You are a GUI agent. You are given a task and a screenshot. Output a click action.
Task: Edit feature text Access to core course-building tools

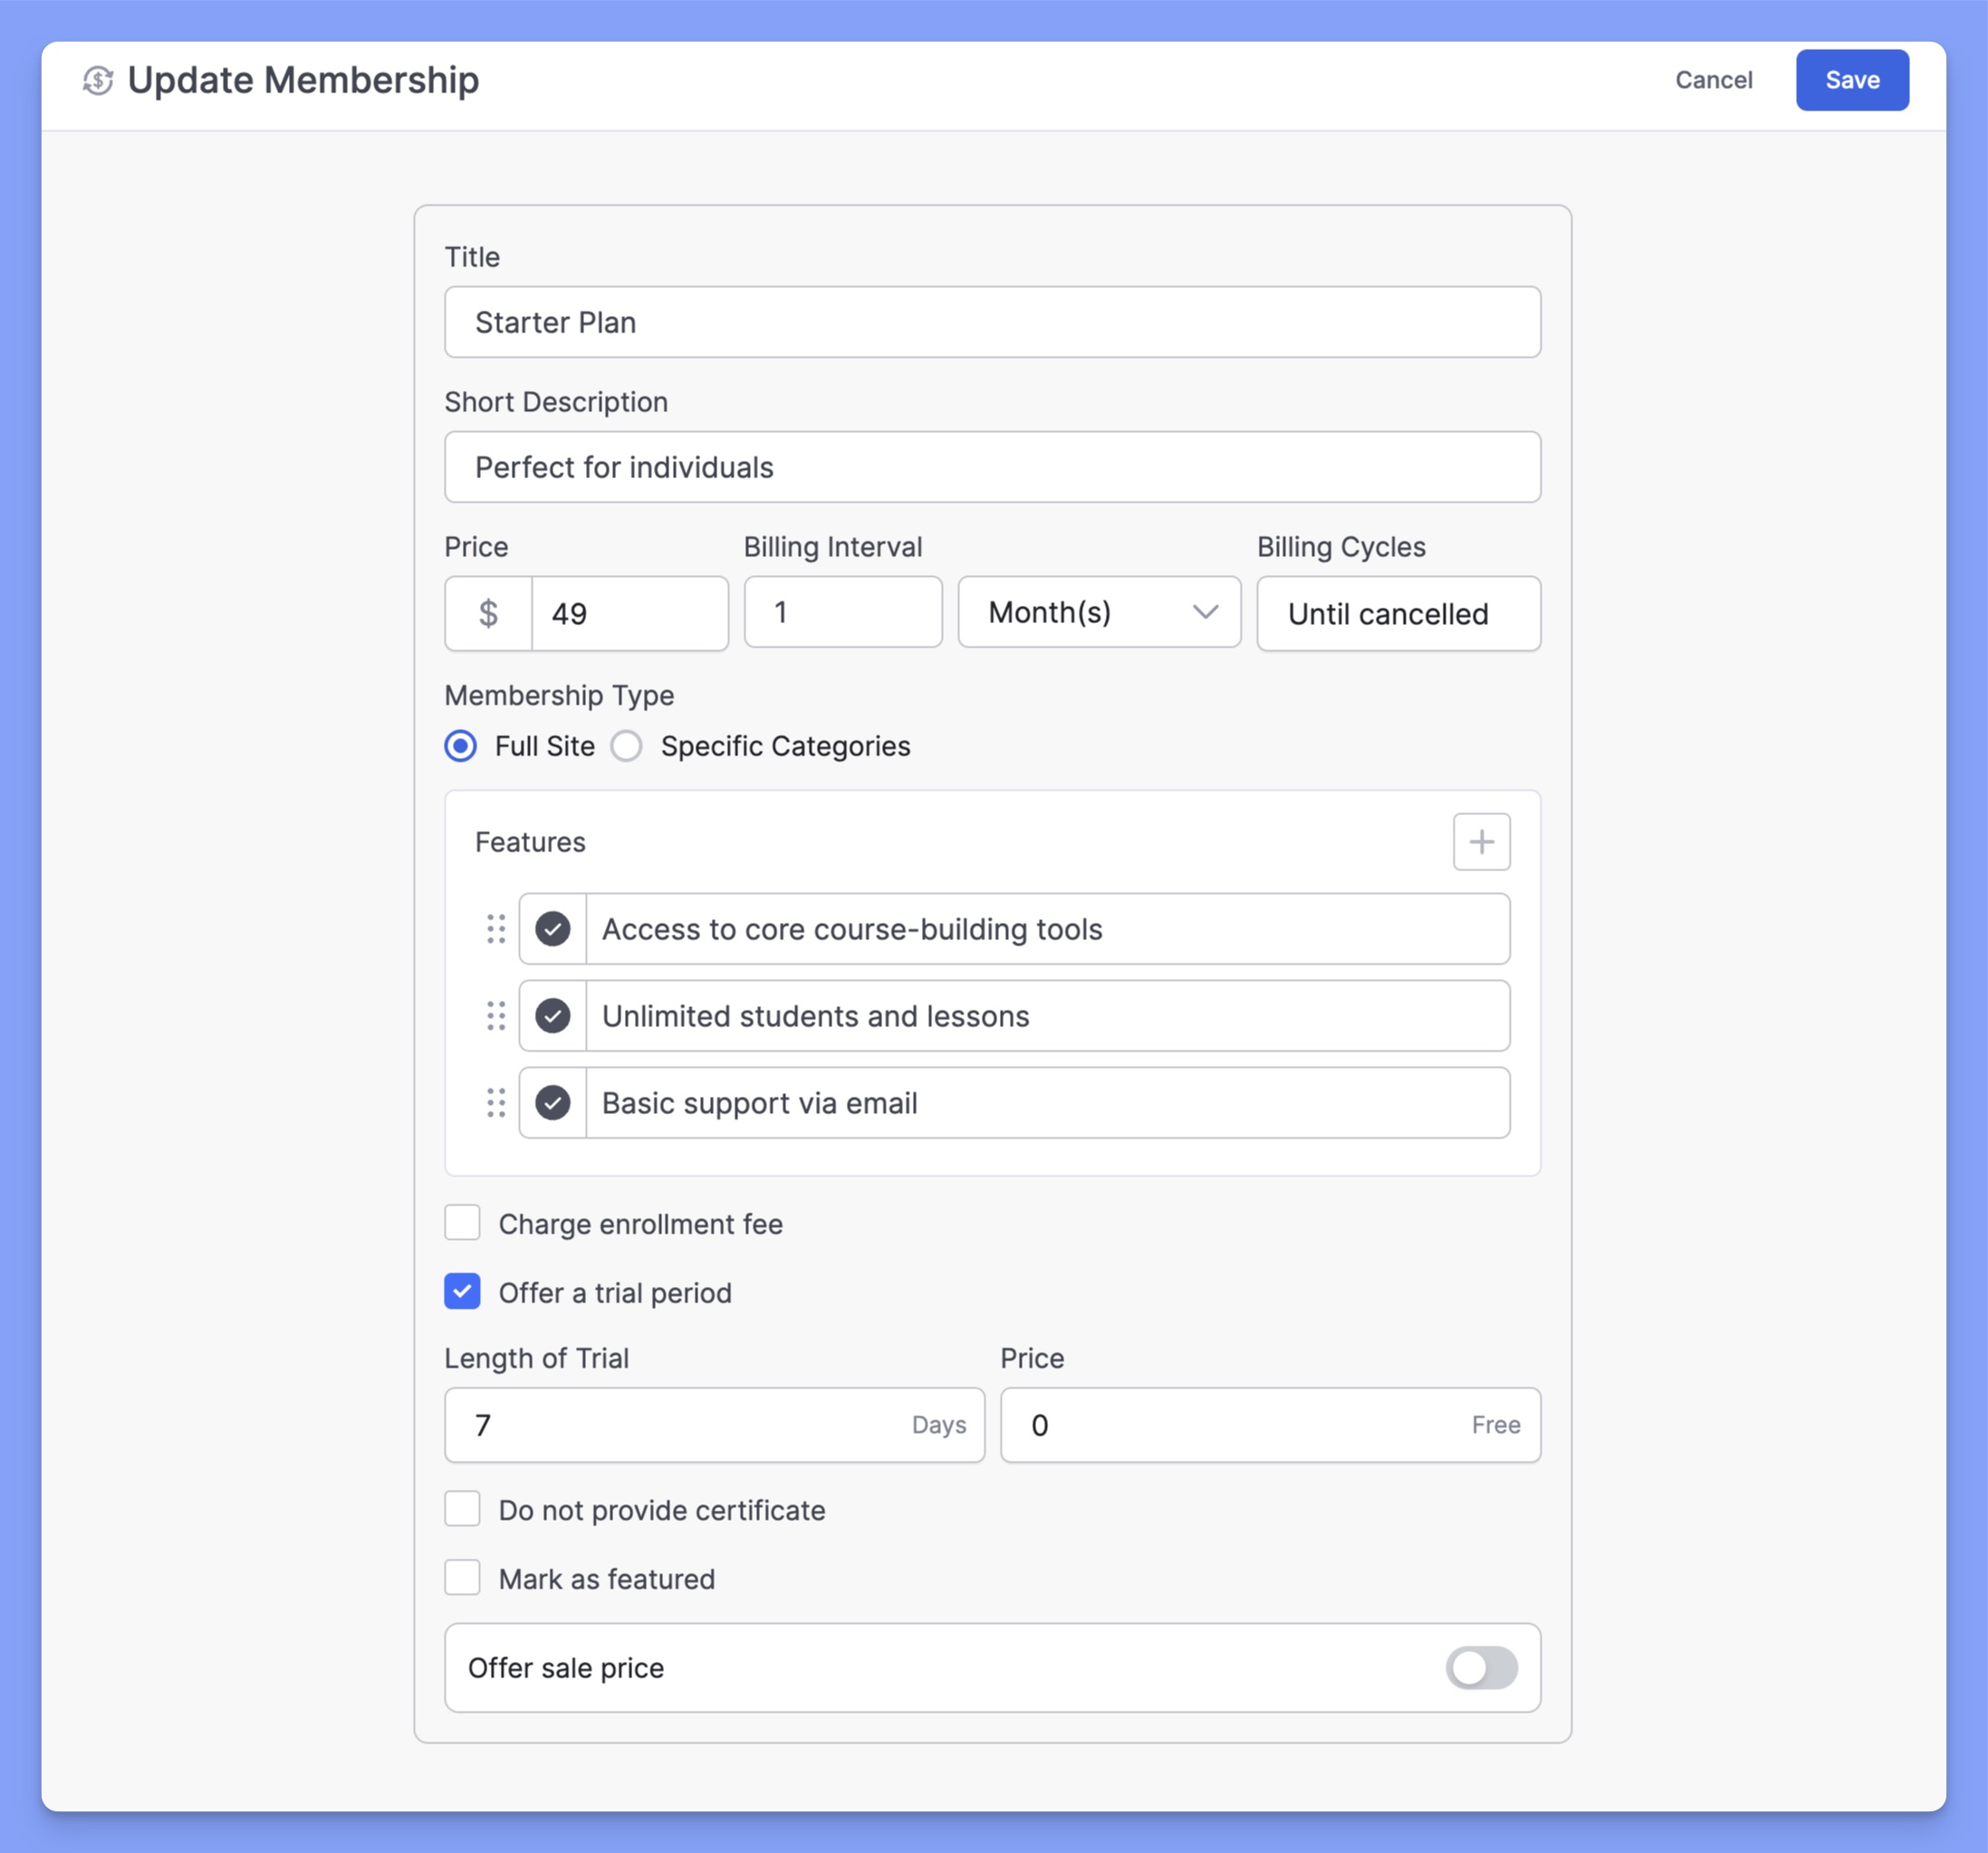1047,929
